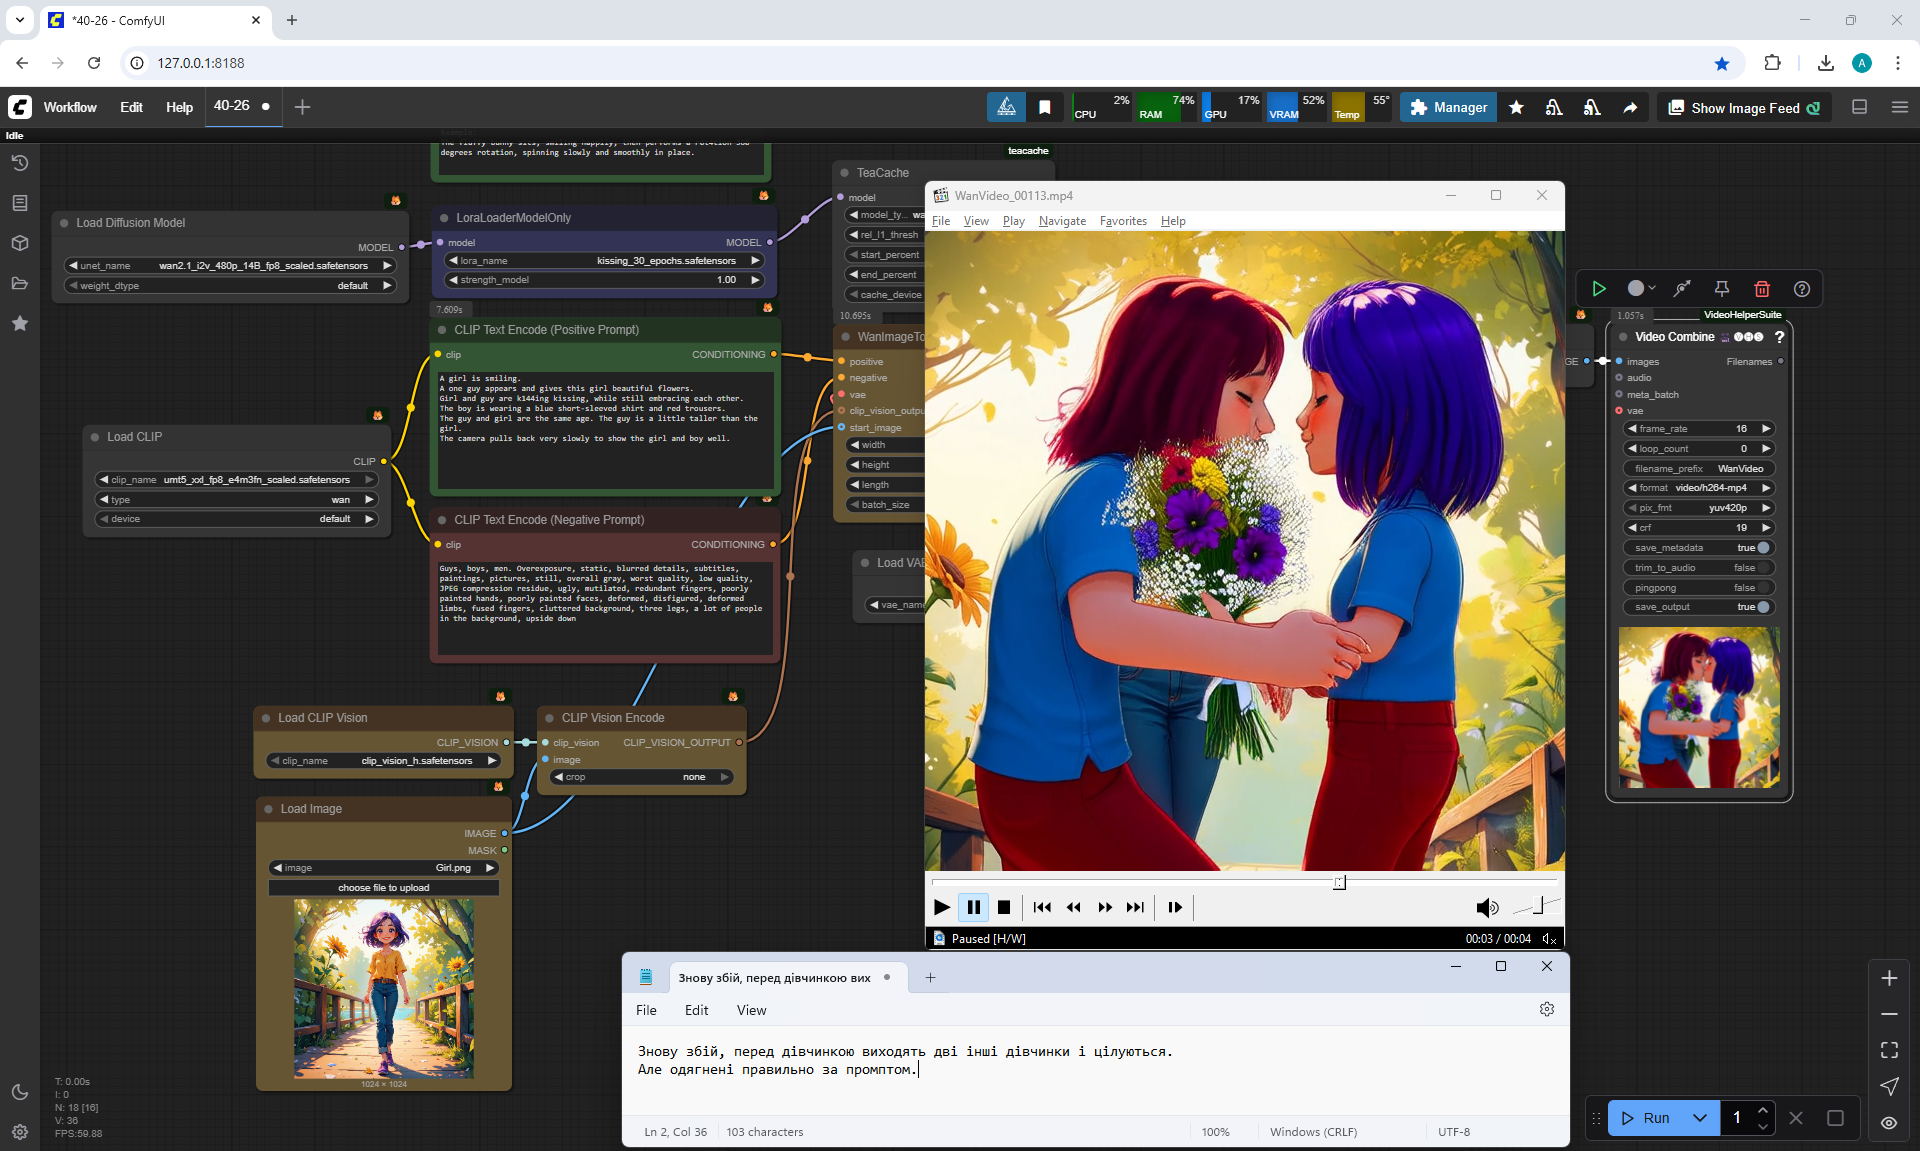Enable the pingpong toggle
The height and width of the screenshot is (1151, 1920).
[x=1762, y=588]
